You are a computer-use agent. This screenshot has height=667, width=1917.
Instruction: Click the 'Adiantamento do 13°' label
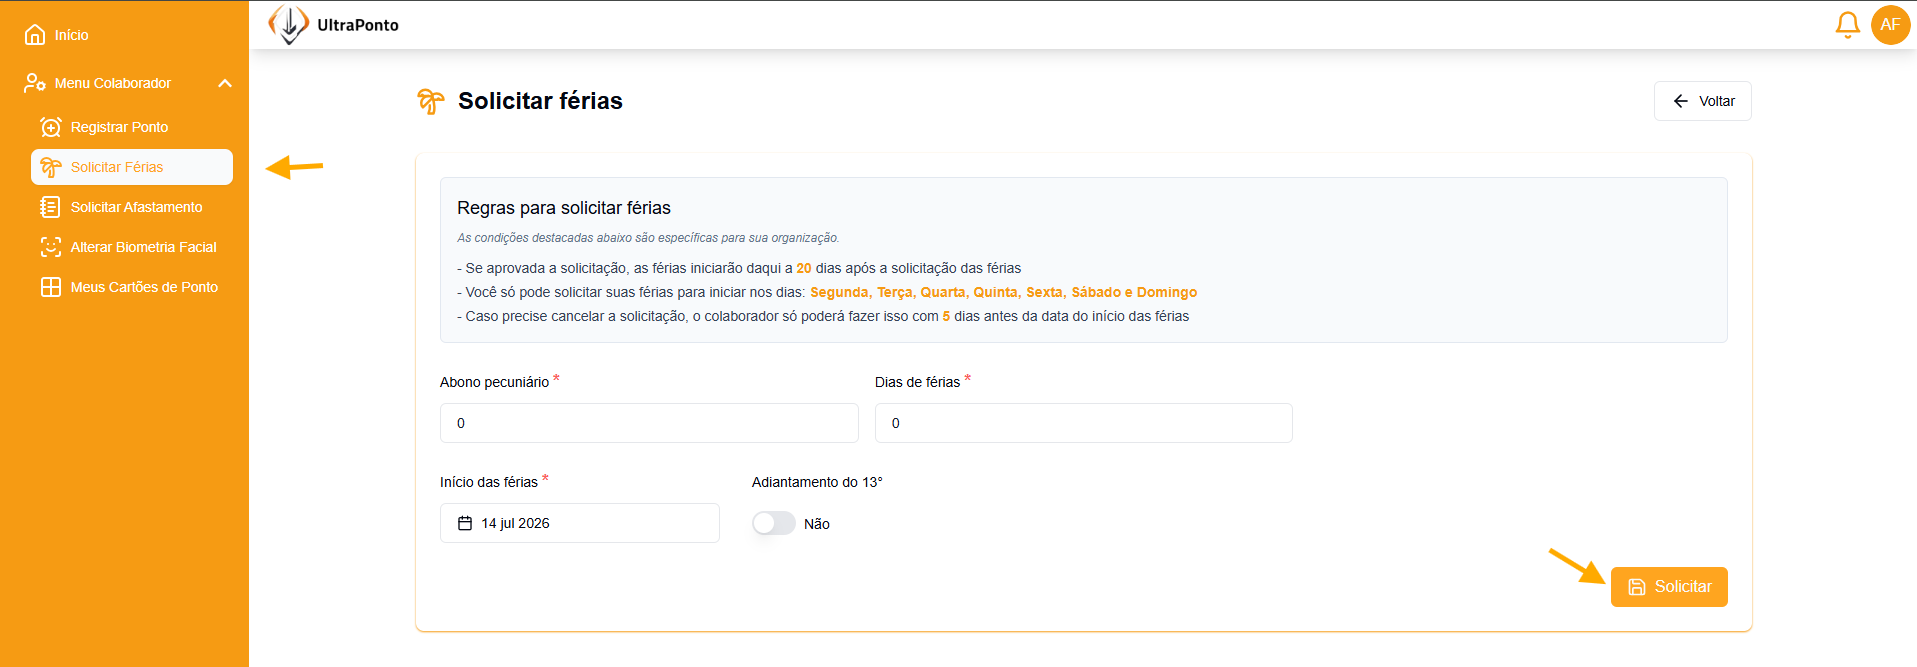tap(817, 482)
